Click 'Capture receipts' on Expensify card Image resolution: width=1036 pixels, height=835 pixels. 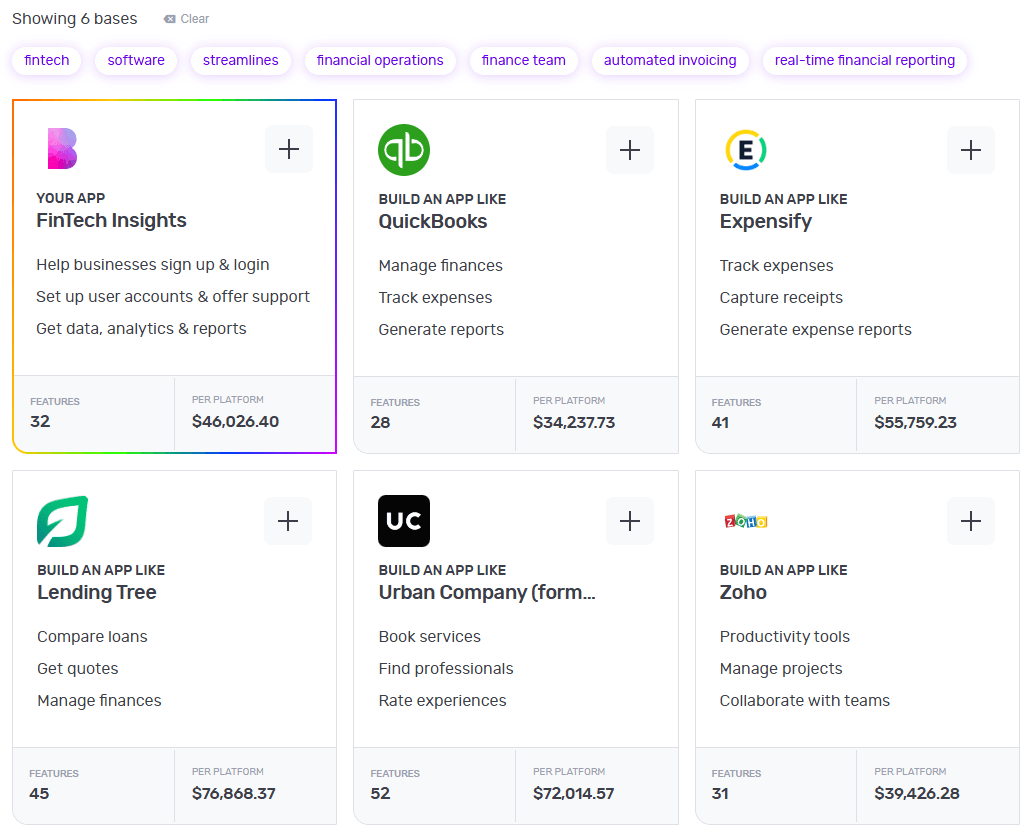click(x=781, y=298)
